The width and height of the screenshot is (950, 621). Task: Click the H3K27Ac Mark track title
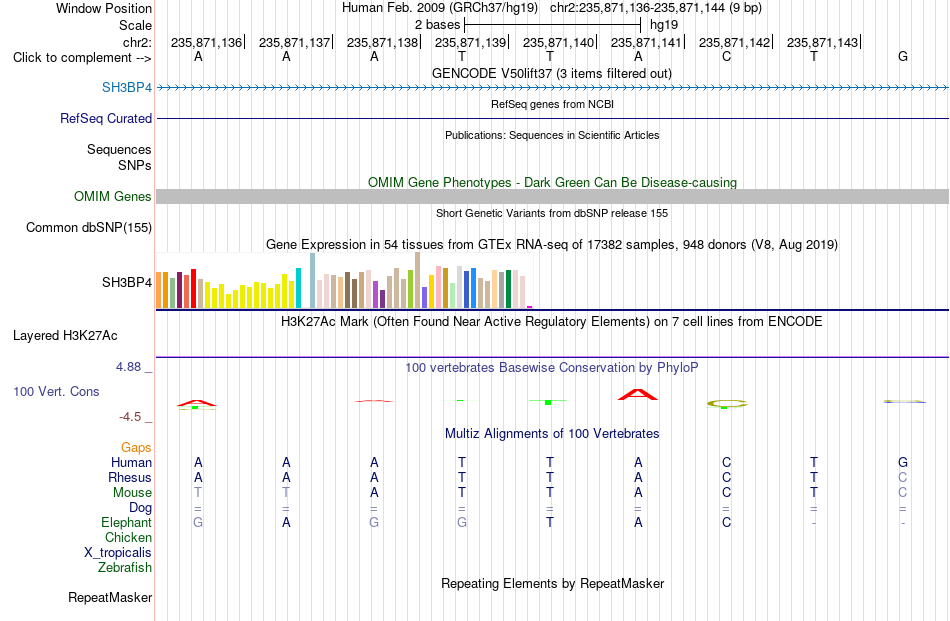pyautogui.click(x=552, y=322)
